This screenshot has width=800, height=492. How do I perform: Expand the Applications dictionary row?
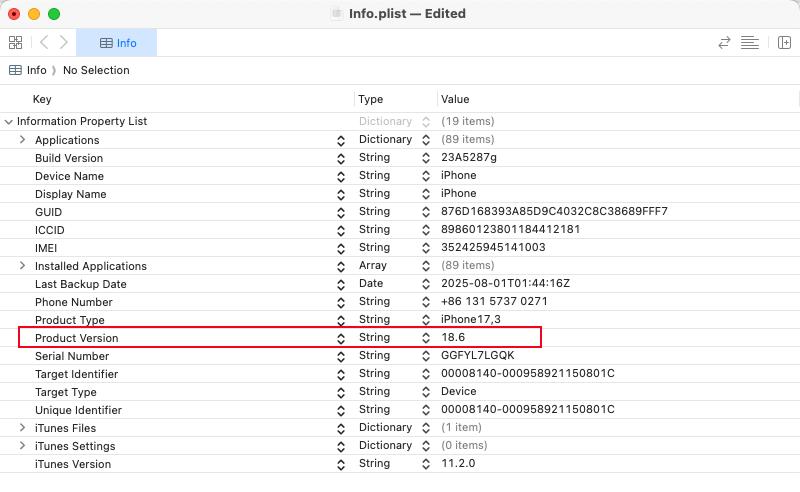(22, 139)
